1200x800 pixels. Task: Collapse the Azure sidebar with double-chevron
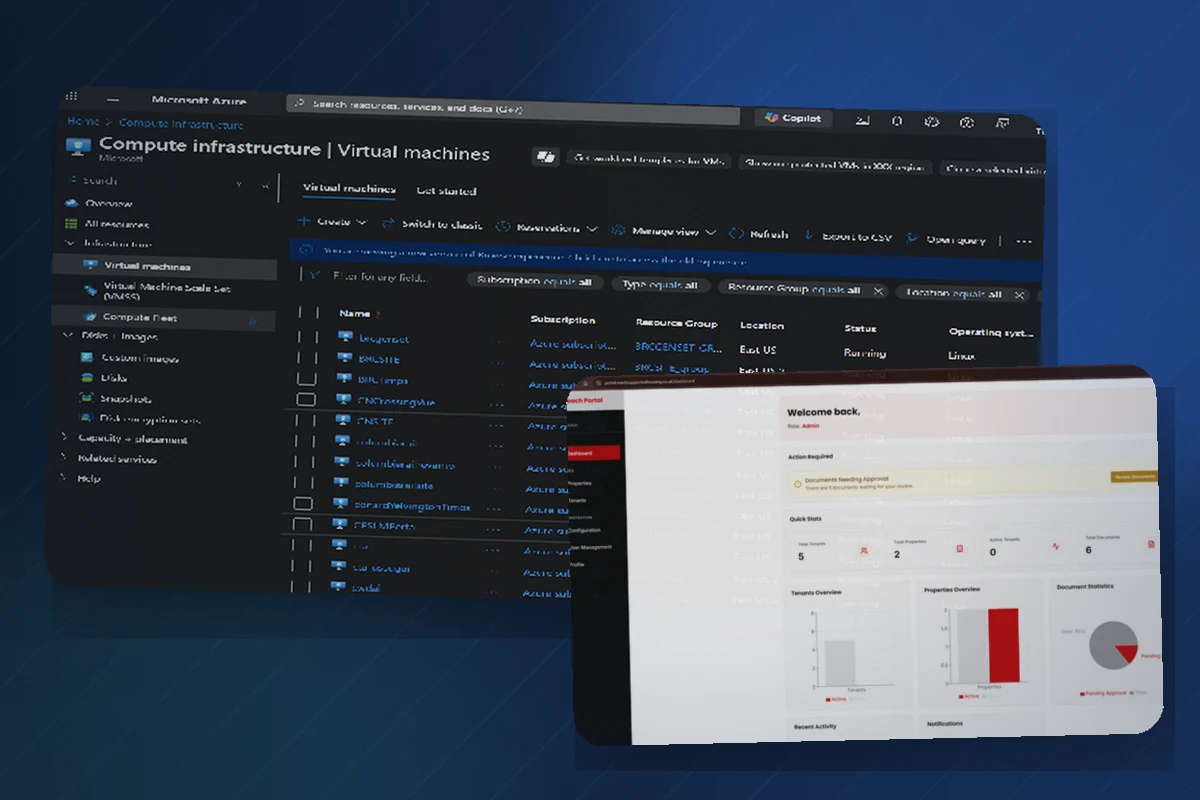click(x=265, y=185)
